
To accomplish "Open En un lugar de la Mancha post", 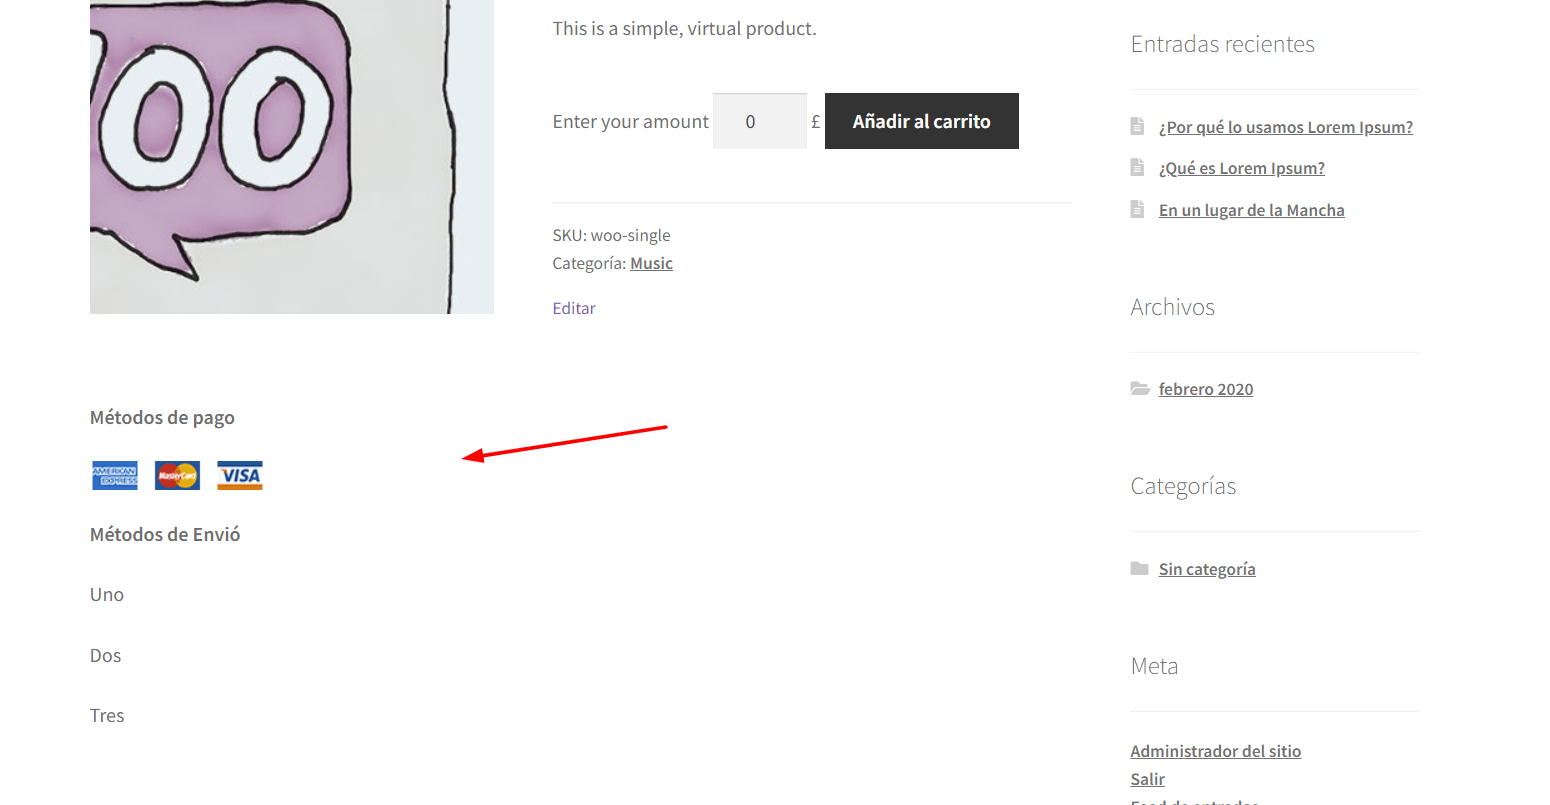I will point(1252,210).
